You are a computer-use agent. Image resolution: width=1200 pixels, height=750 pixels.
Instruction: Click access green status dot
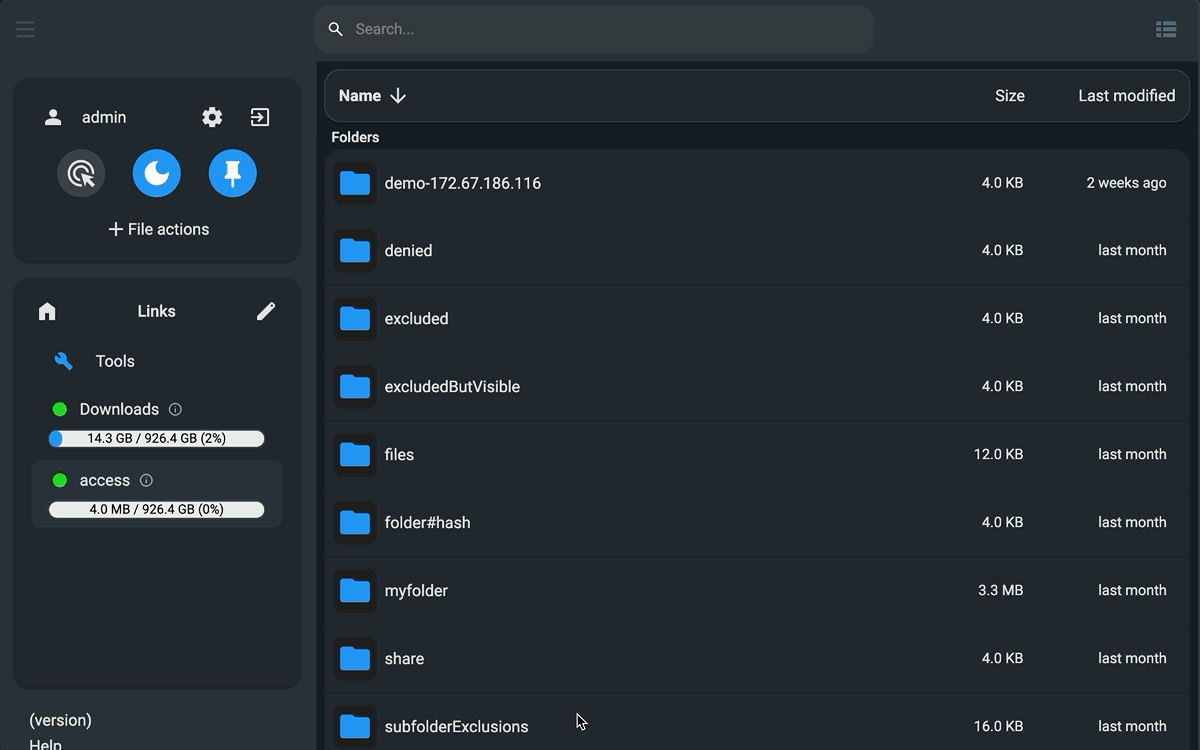pos(59,480)
